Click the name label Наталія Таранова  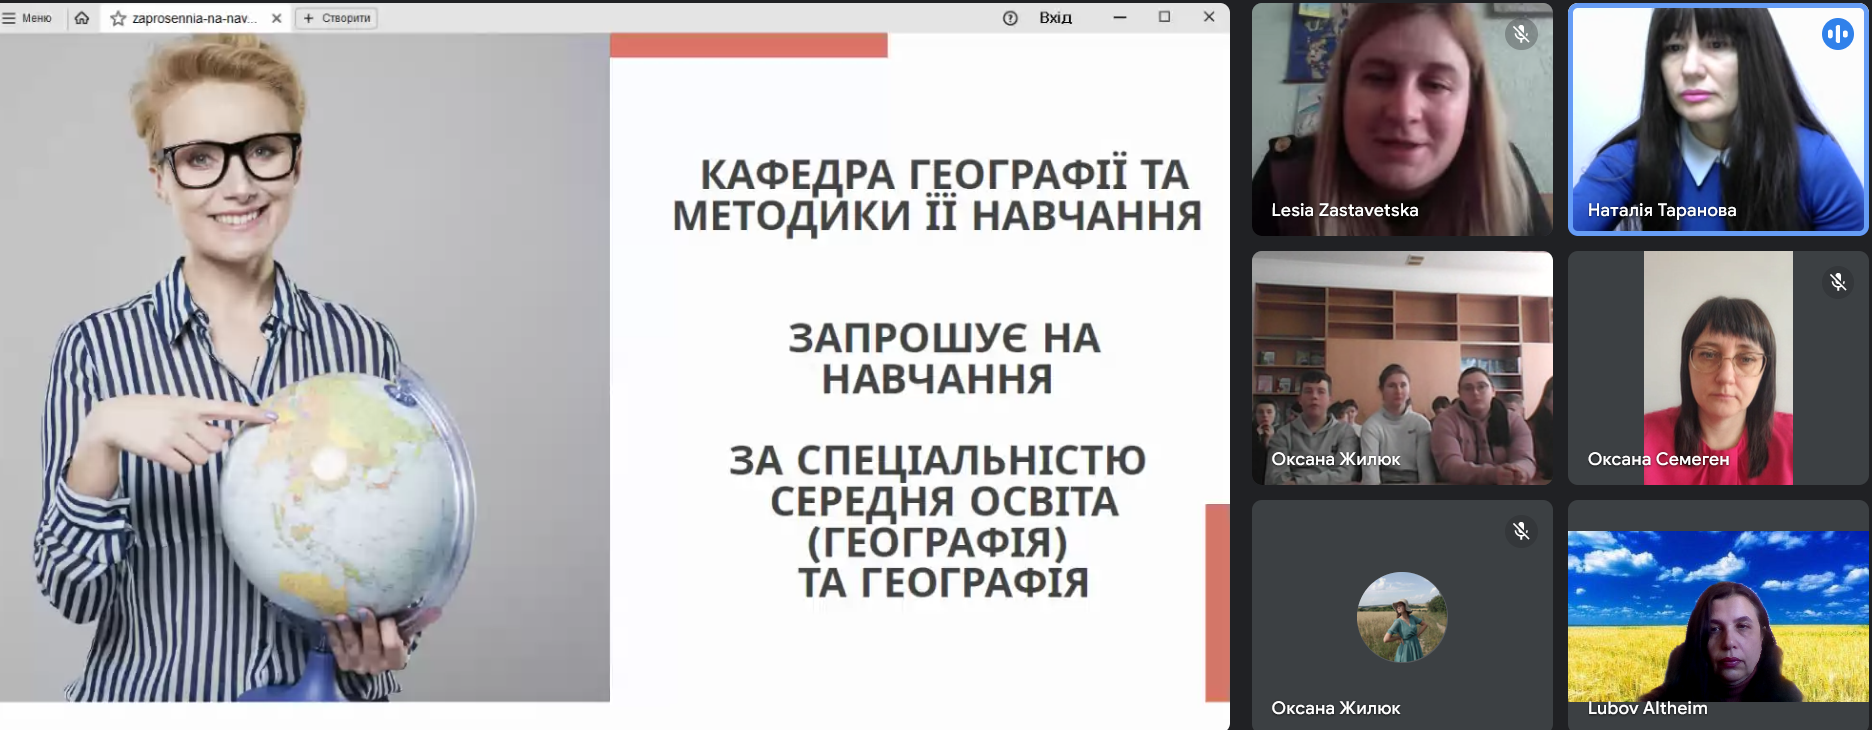1662,210
